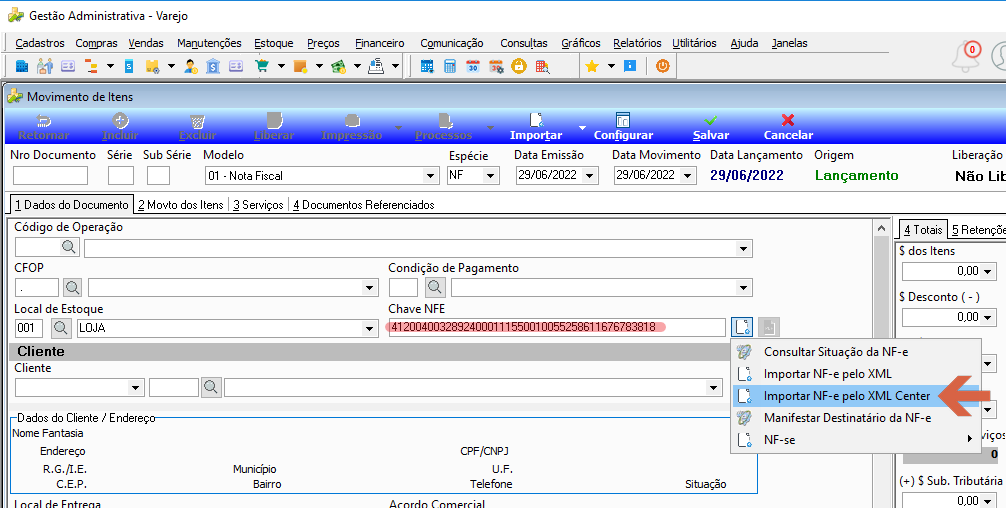Open the yellow box with gear icon
Image resolution: width=1006 pixels, height=508 pixels.
click(152, 66)
